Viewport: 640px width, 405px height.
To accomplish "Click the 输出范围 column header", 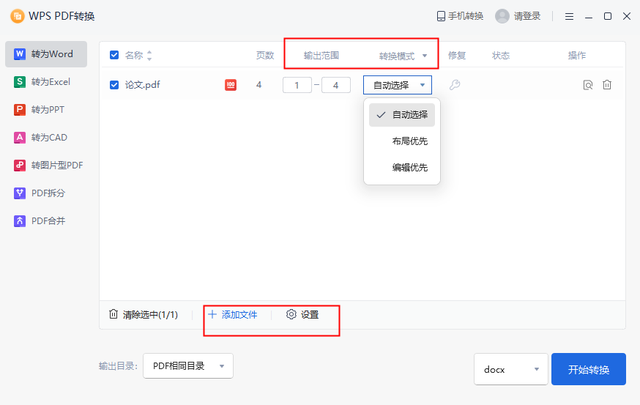I will (x=321, y=56).
